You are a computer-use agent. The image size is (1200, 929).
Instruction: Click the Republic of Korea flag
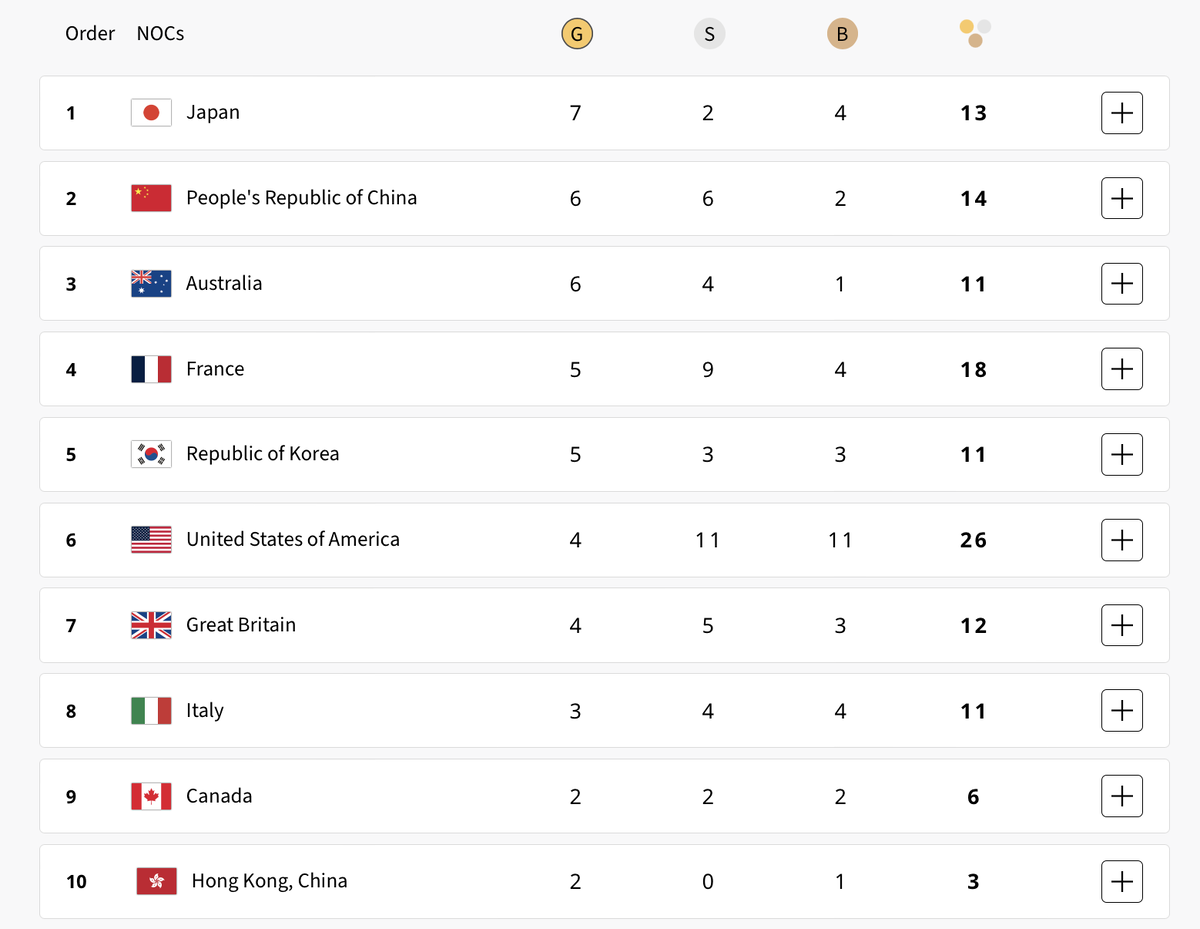[151, 455]
